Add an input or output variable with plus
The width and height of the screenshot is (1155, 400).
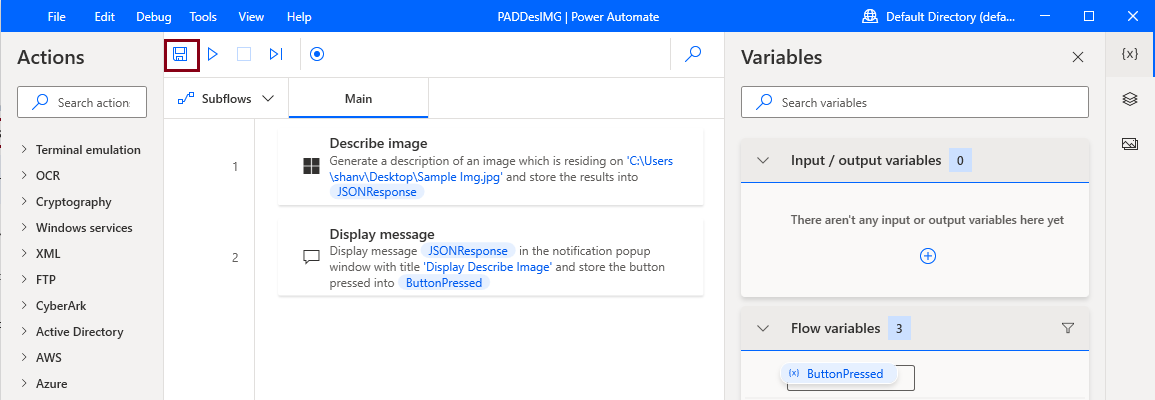tap(928, 256)
